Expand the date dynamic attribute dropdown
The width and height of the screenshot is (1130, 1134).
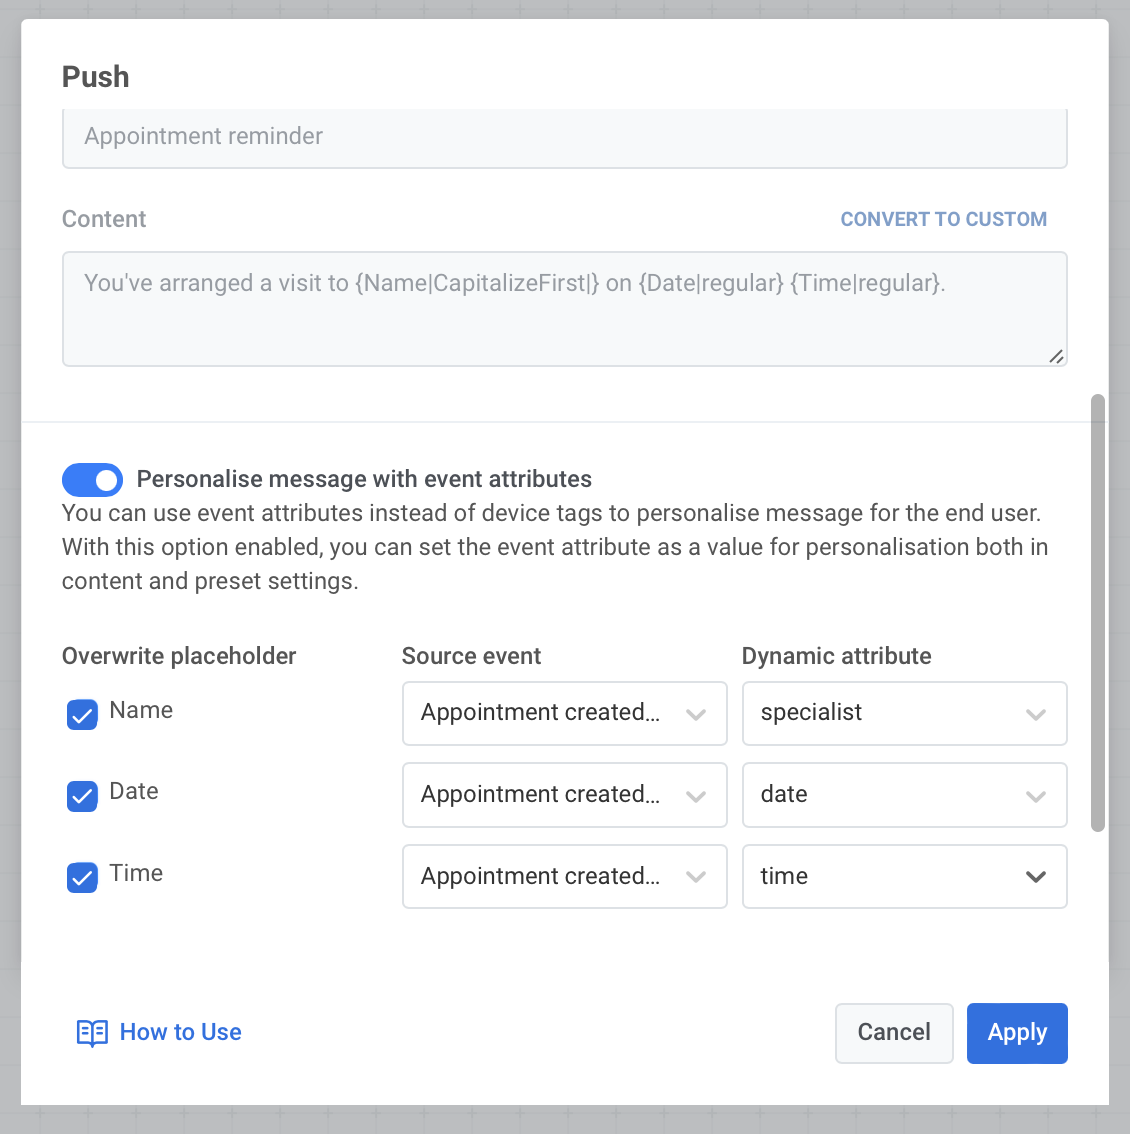point(904,795)
